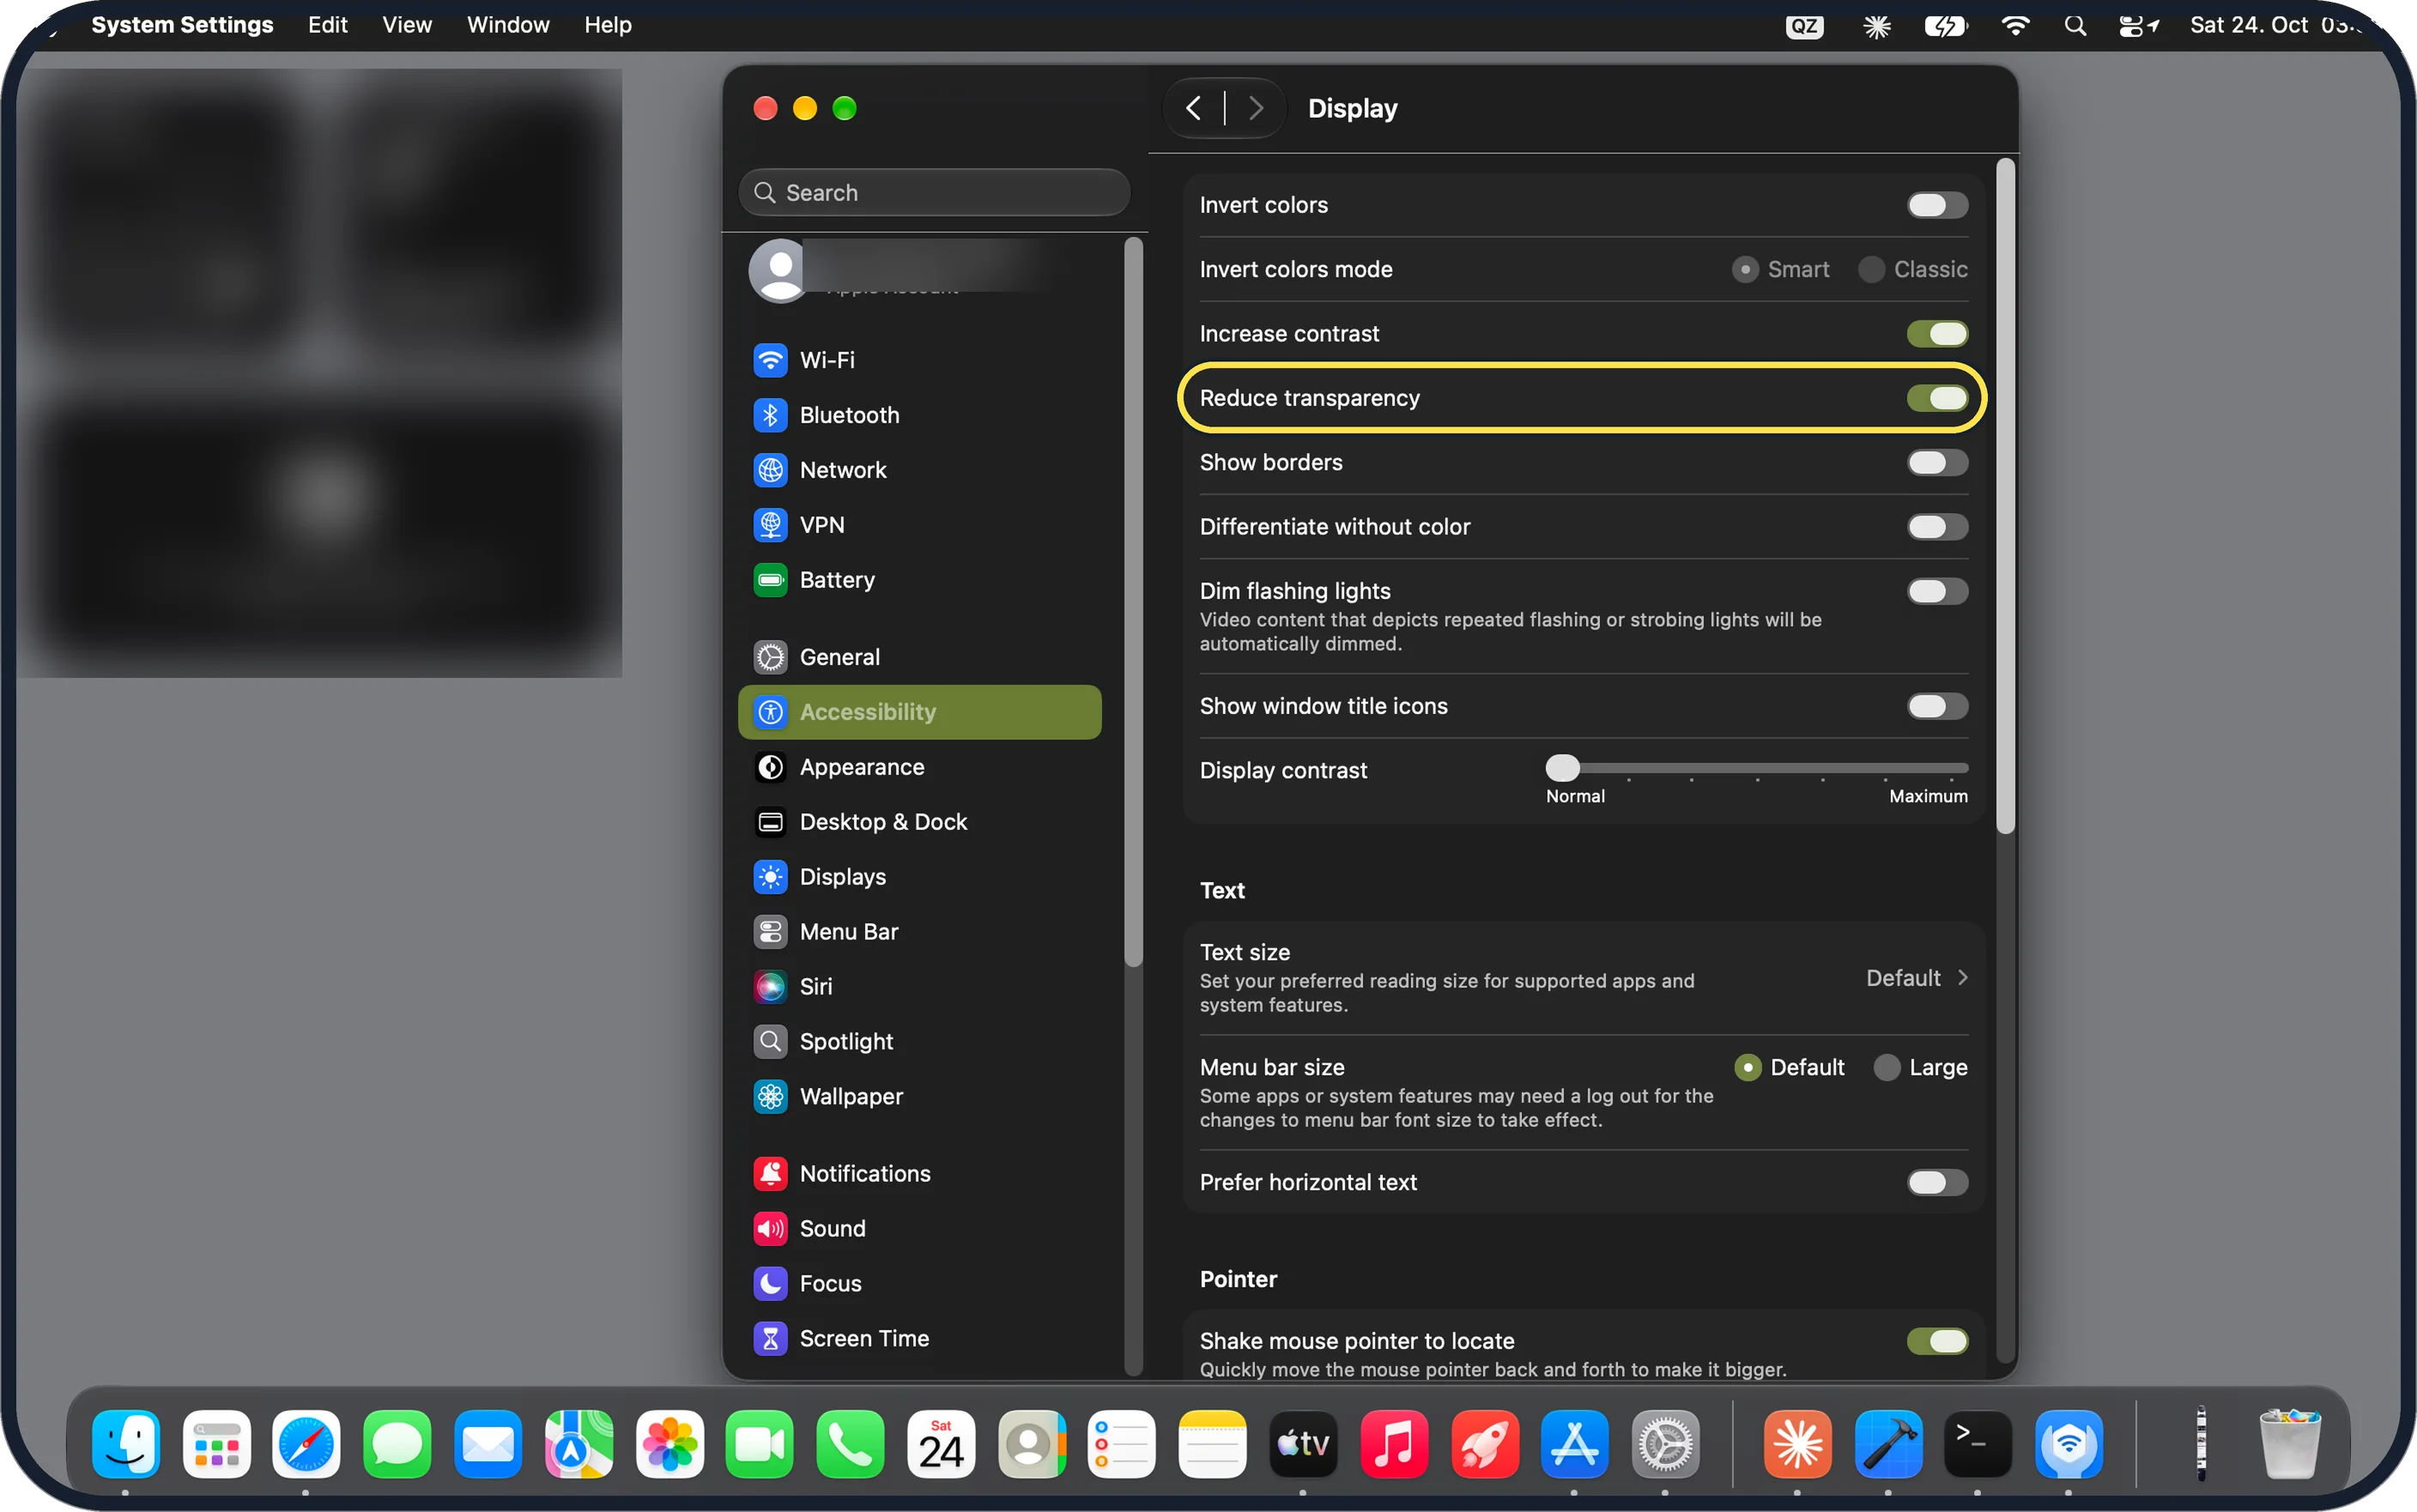Select Large menu bar size
The image size is (2417, 1512).
pos(1887,1068)
